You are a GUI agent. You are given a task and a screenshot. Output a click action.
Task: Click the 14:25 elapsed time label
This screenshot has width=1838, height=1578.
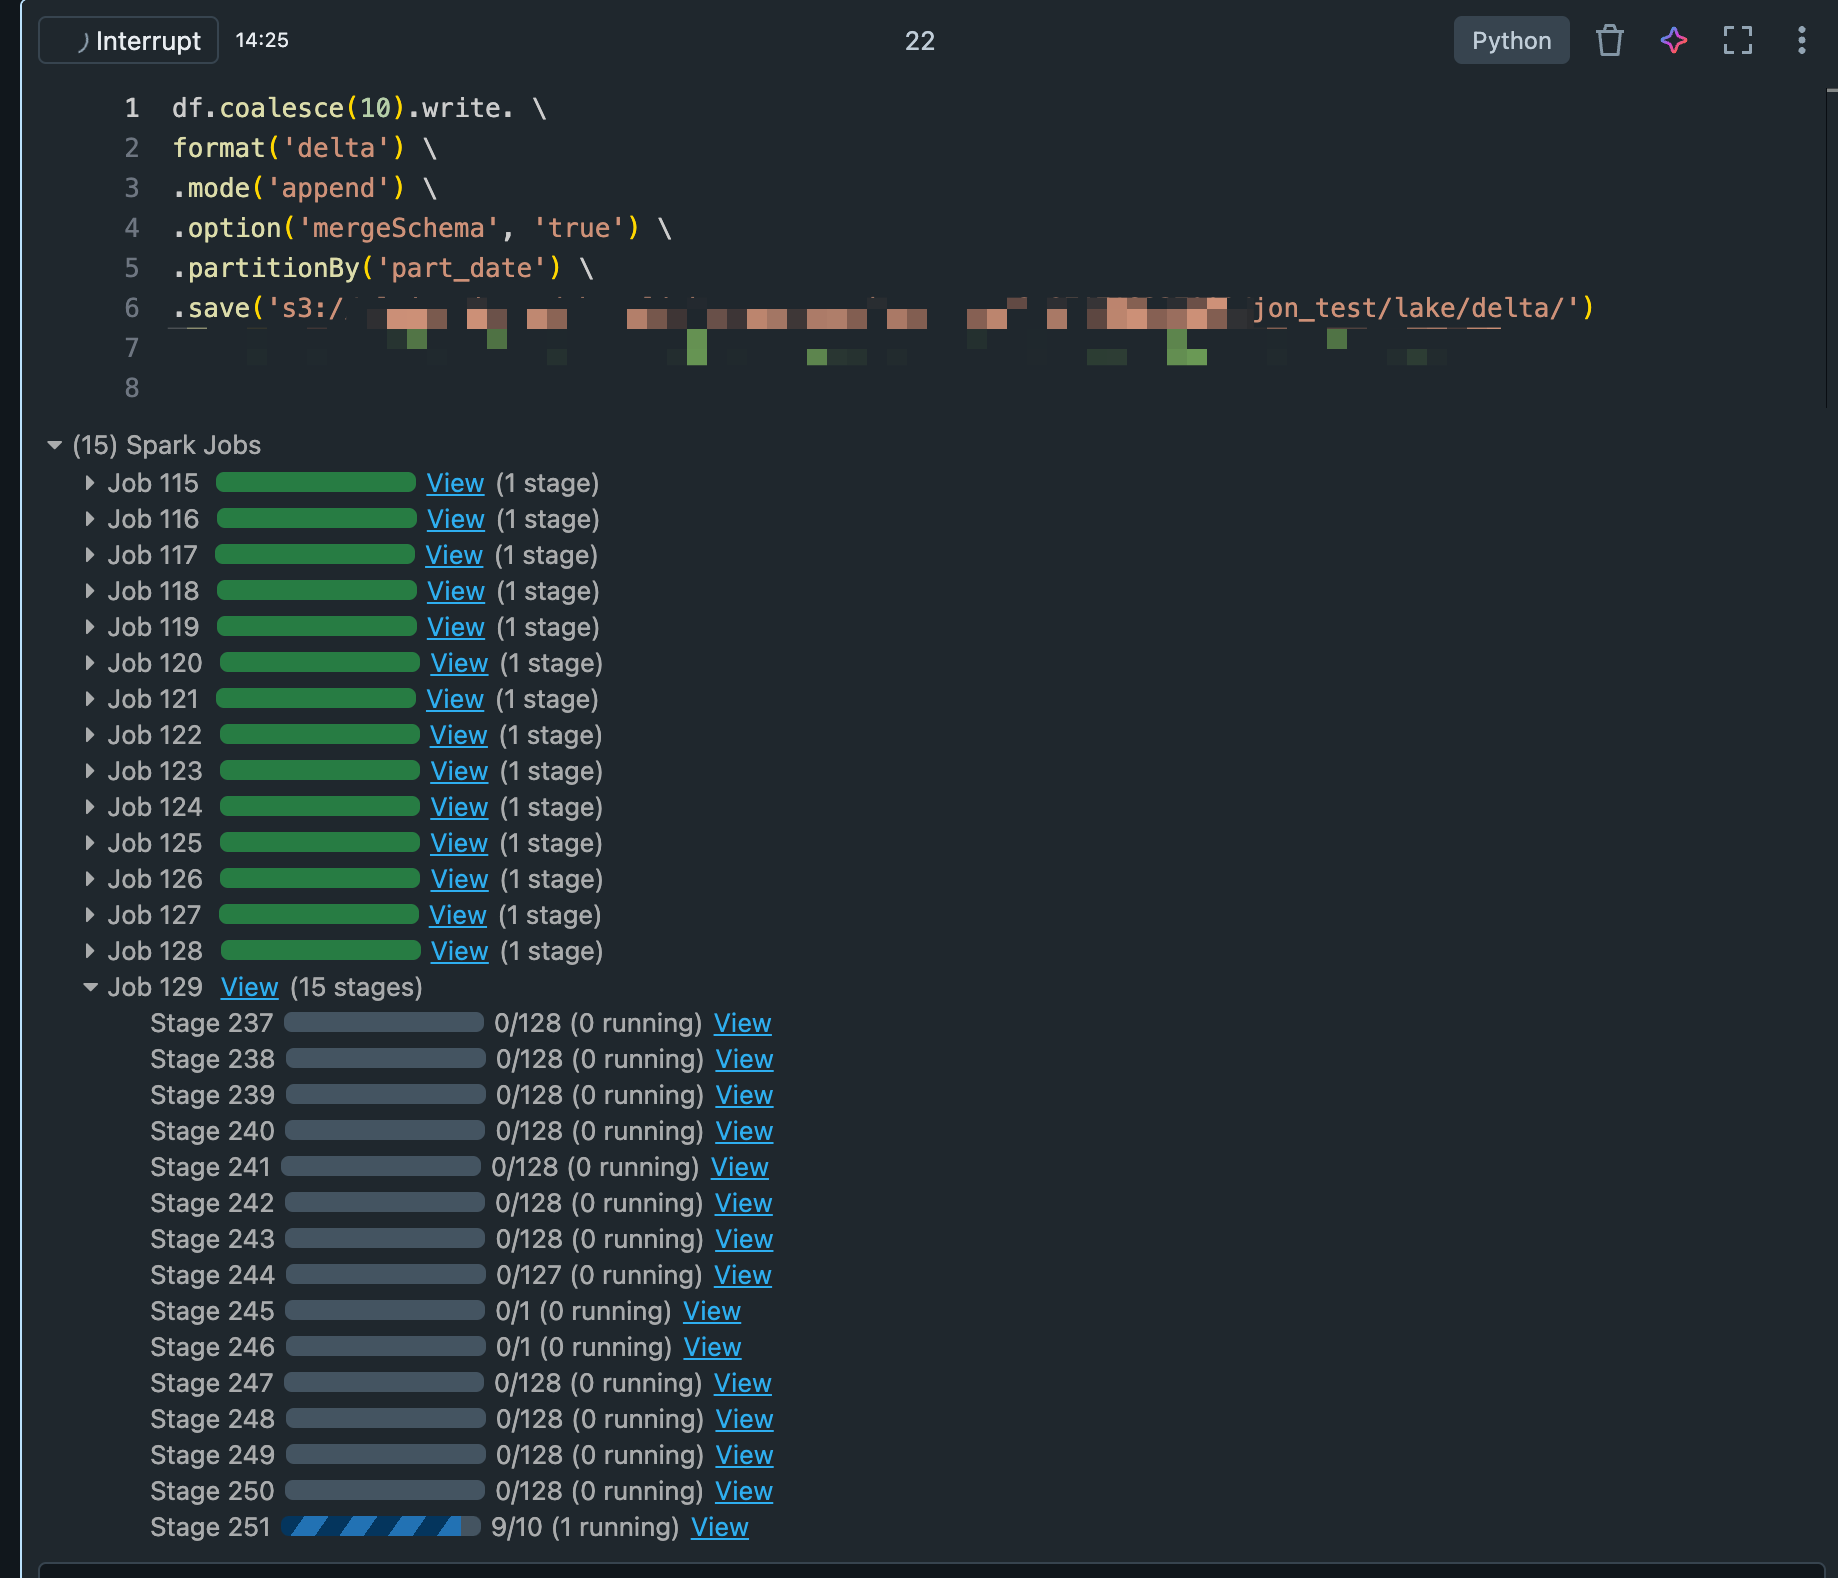tap(262, 40)
